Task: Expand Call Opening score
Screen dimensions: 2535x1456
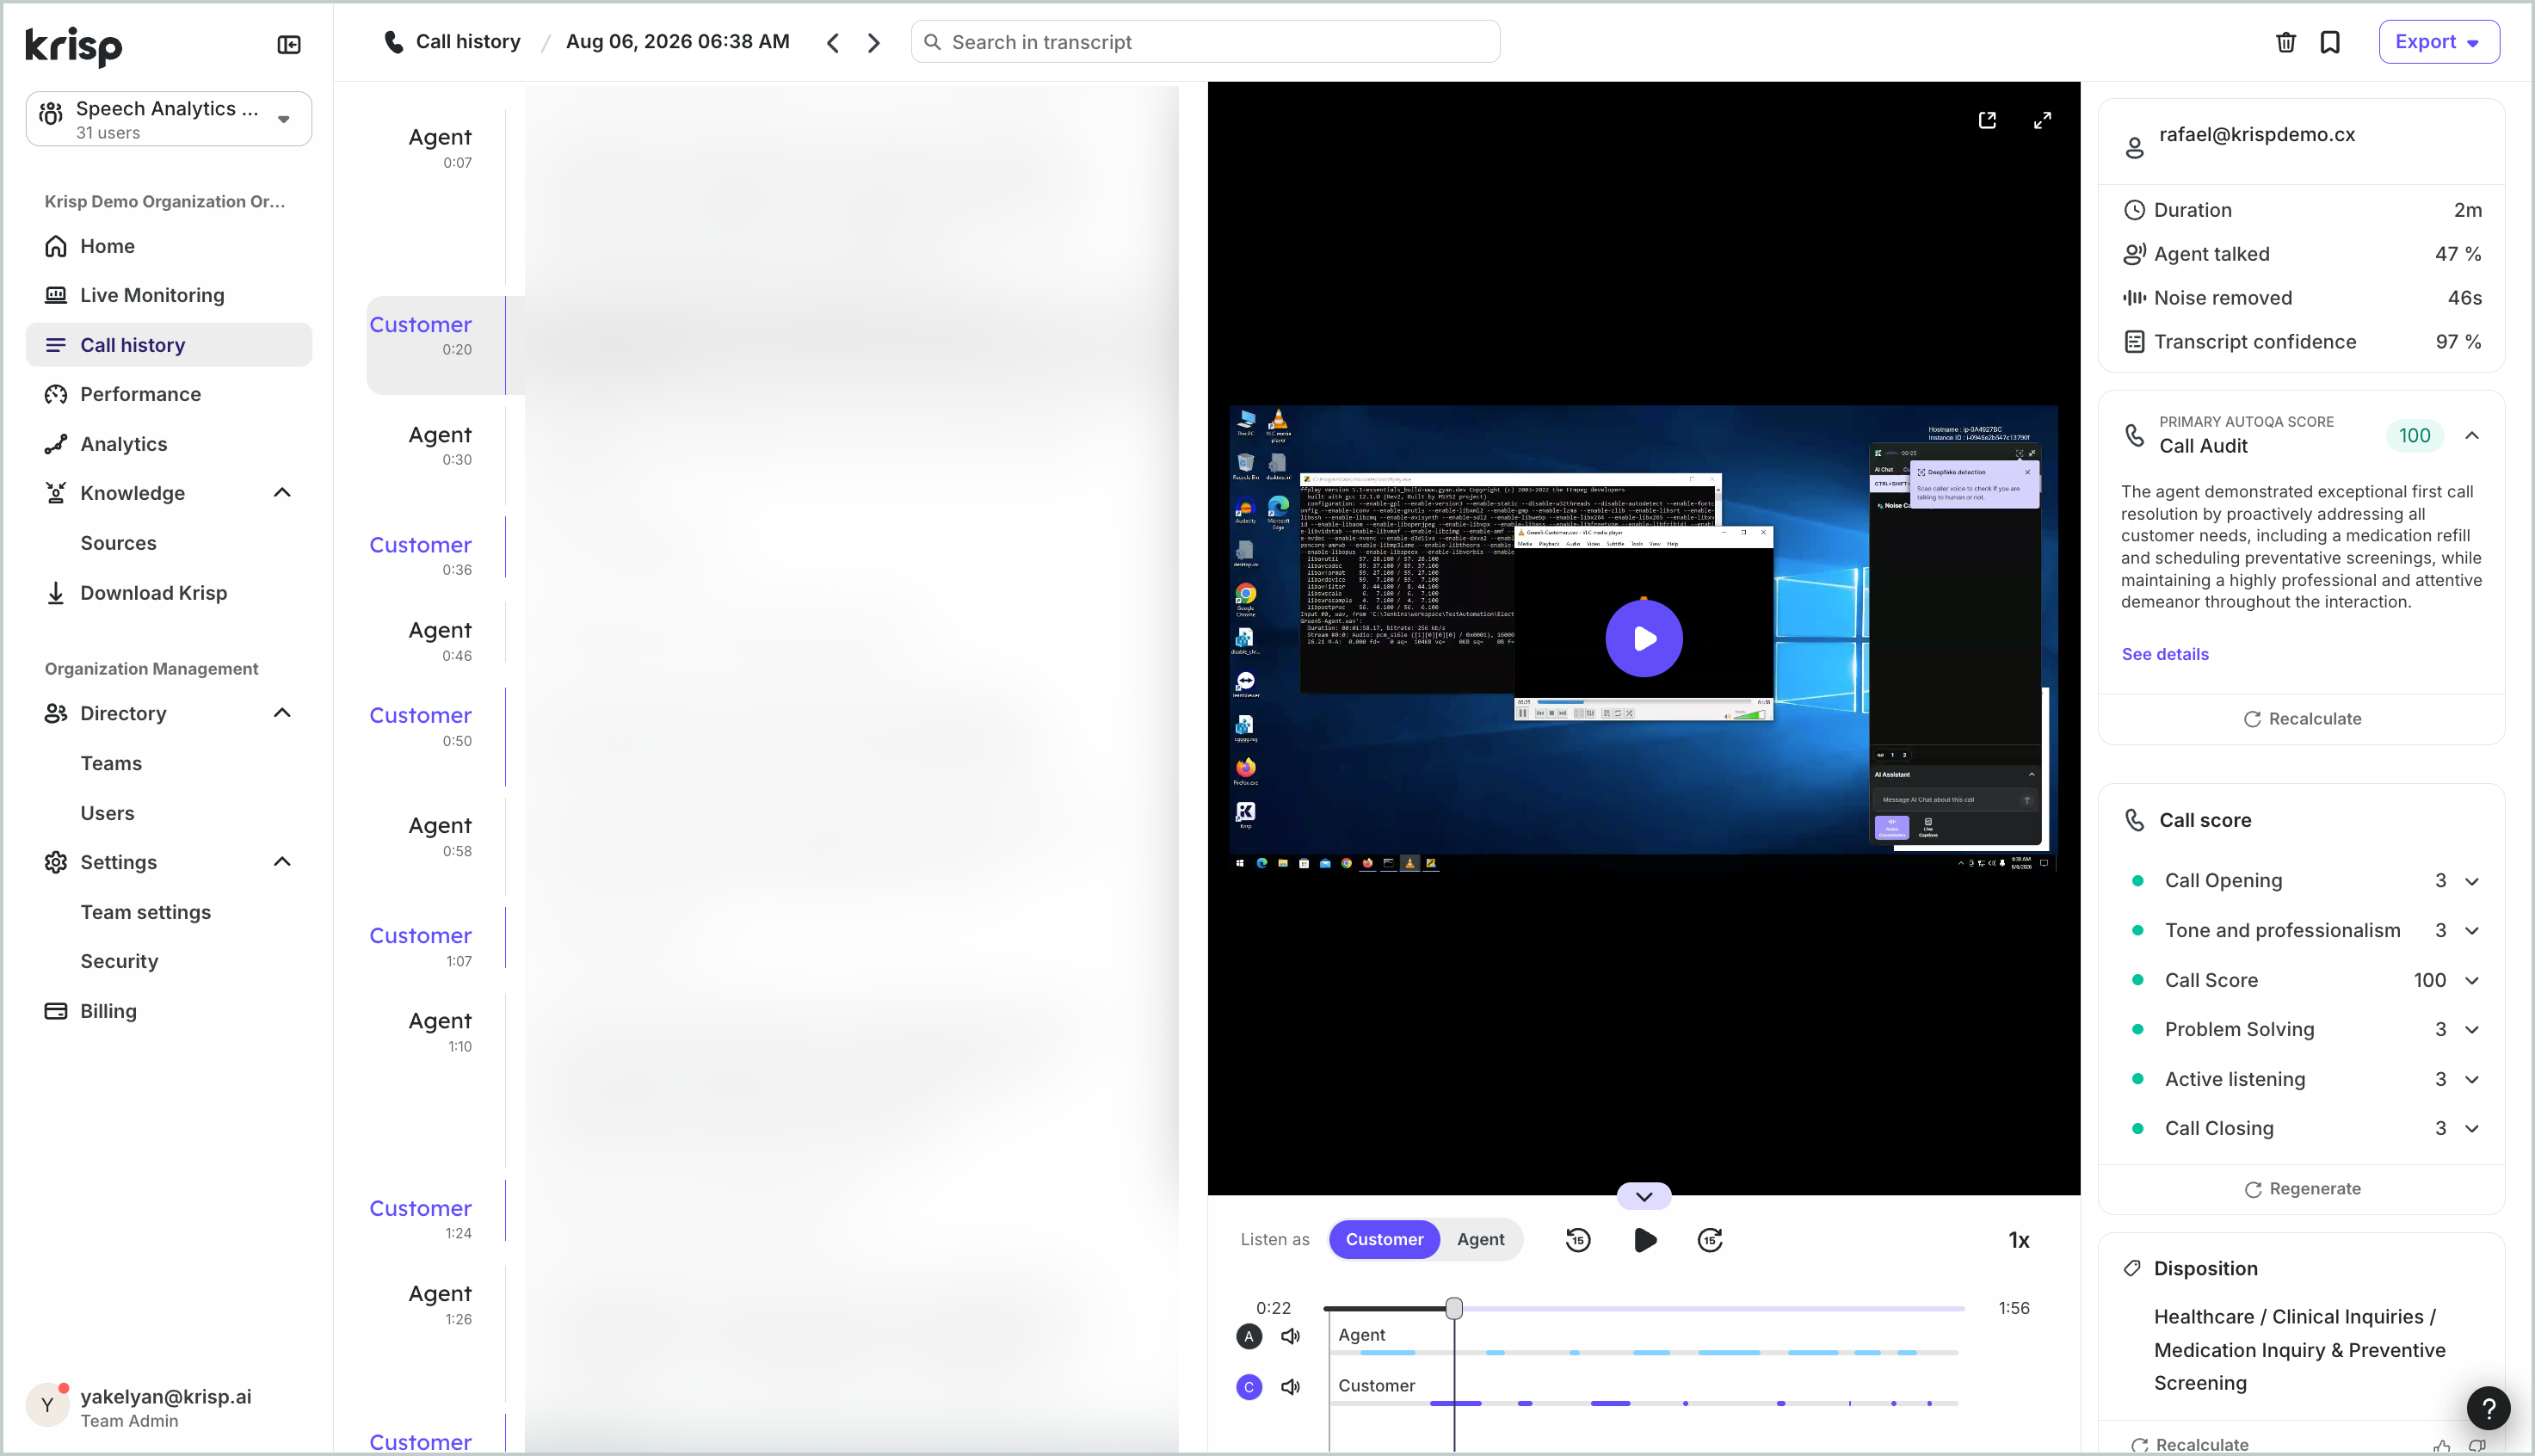Action: [2471, 881]
